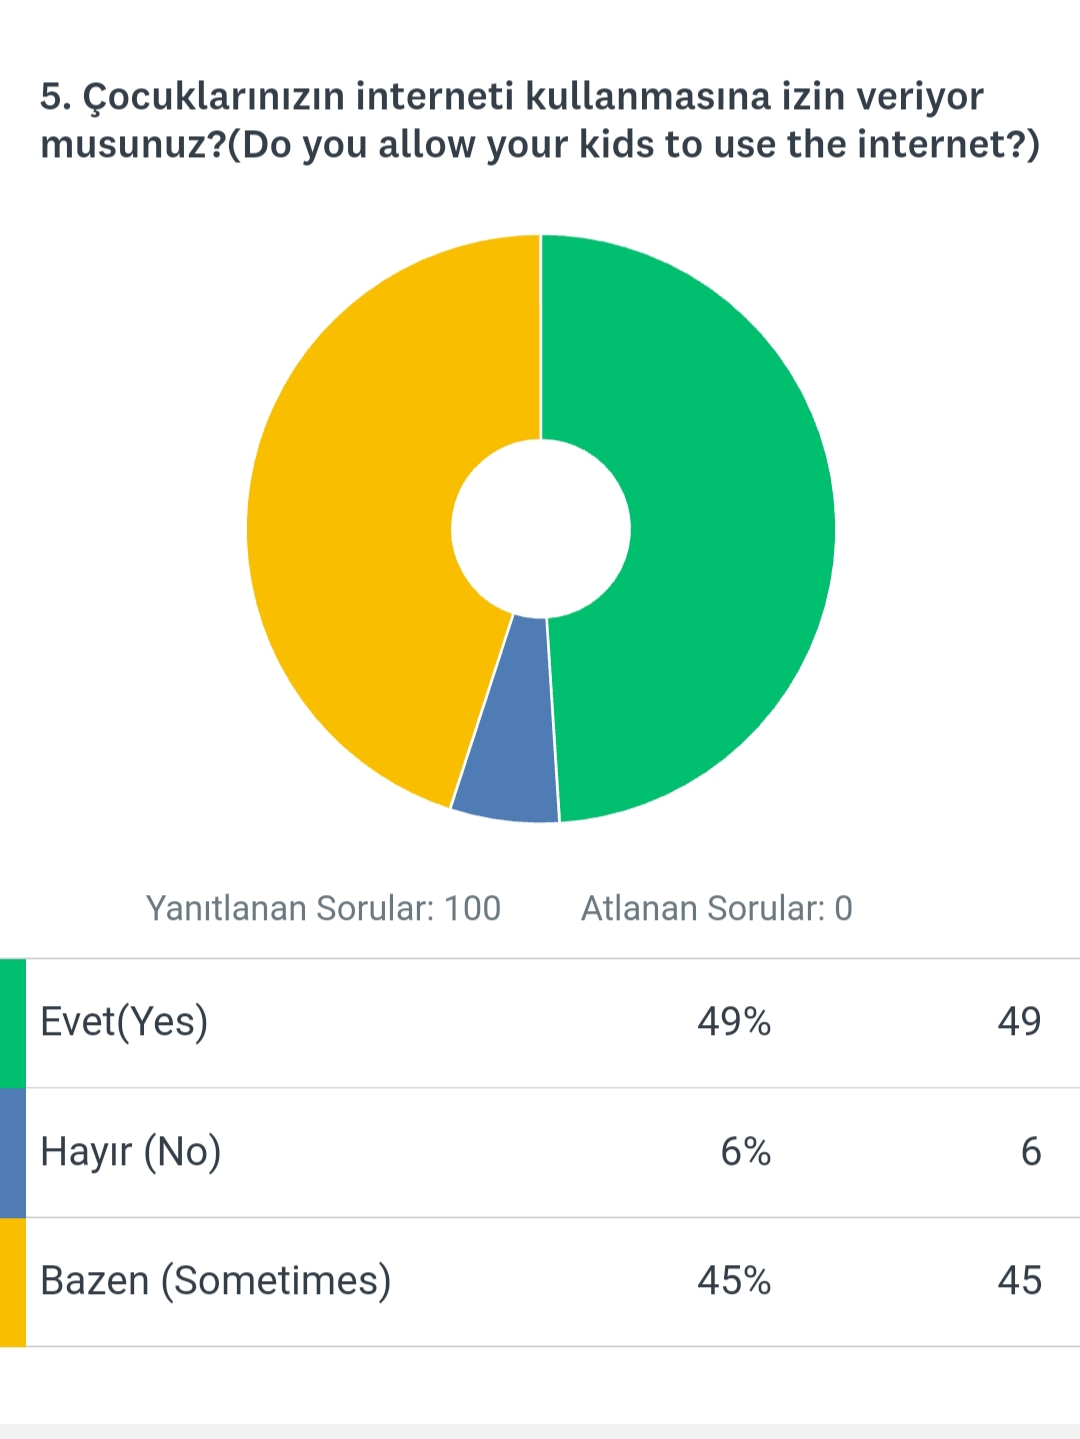
Task: Click the question 5 title text
Action: click(510, 97)
